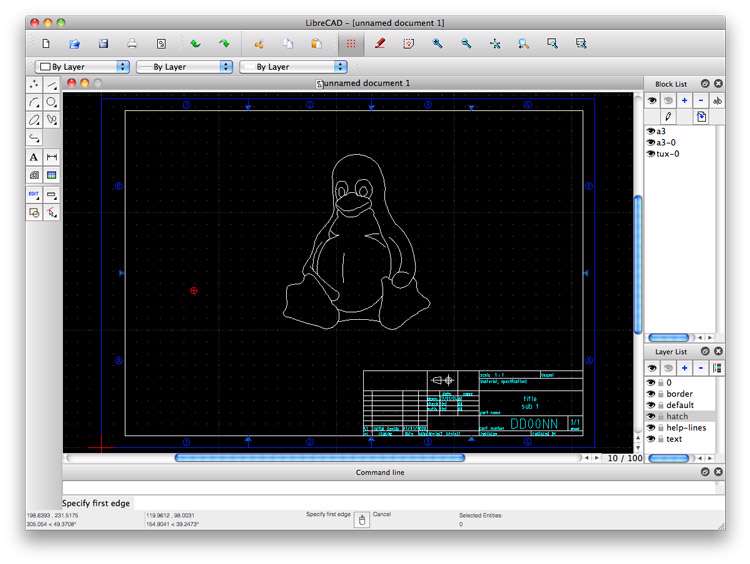This screenshot has height=564, width=750.
Task: Select the Spline tool
Action: coord(52,120)
